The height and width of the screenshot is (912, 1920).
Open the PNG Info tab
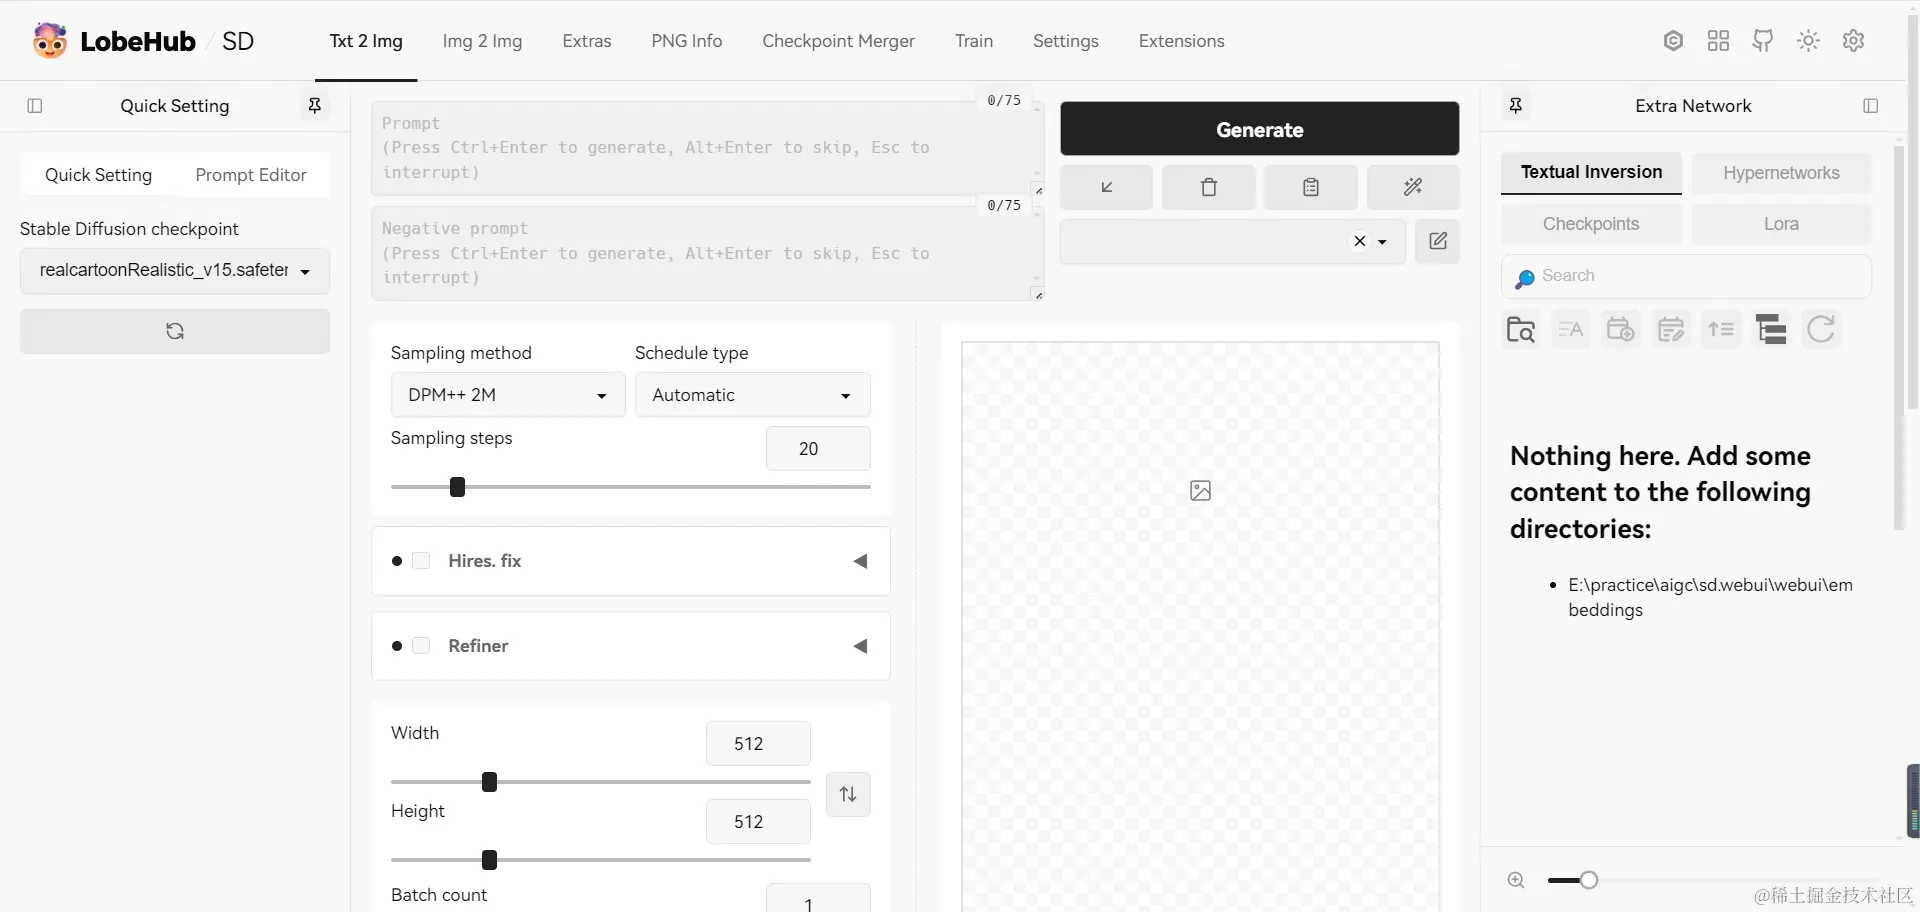pyautogui.click(x=687, y=41)
